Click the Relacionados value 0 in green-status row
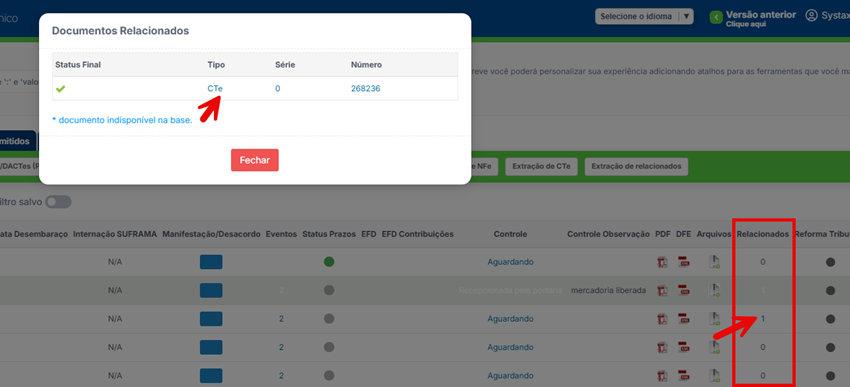 click(763, 262)
